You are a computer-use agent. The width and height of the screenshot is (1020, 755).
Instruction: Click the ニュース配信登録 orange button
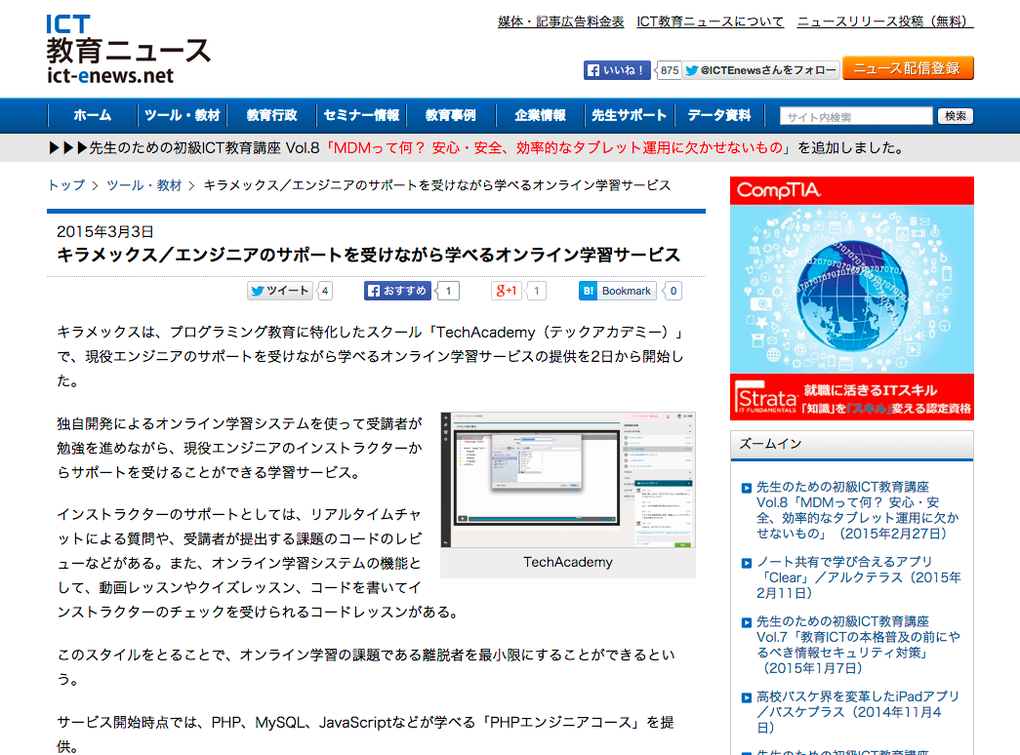click(x=907, y=68)
